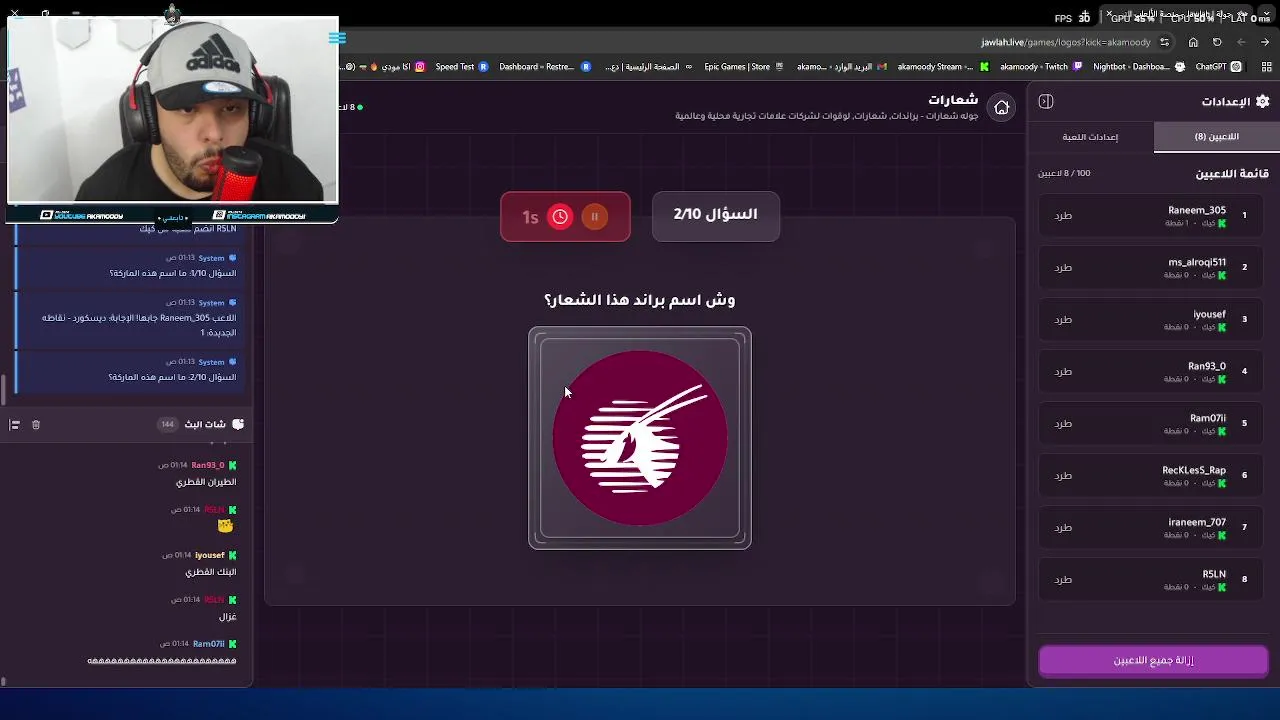Click the Kick badge next to ms_alroqi511

(x=1222, y=275)
